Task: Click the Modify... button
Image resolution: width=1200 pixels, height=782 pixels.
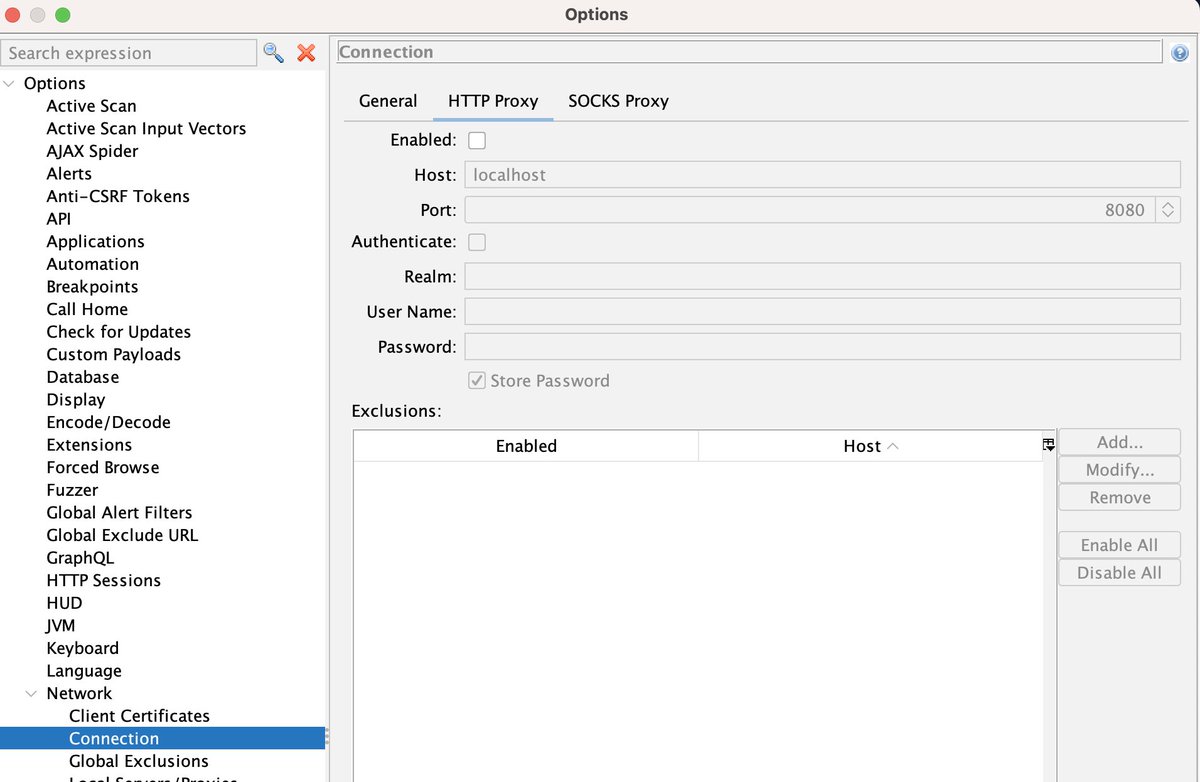Action: click(1120, 470)
